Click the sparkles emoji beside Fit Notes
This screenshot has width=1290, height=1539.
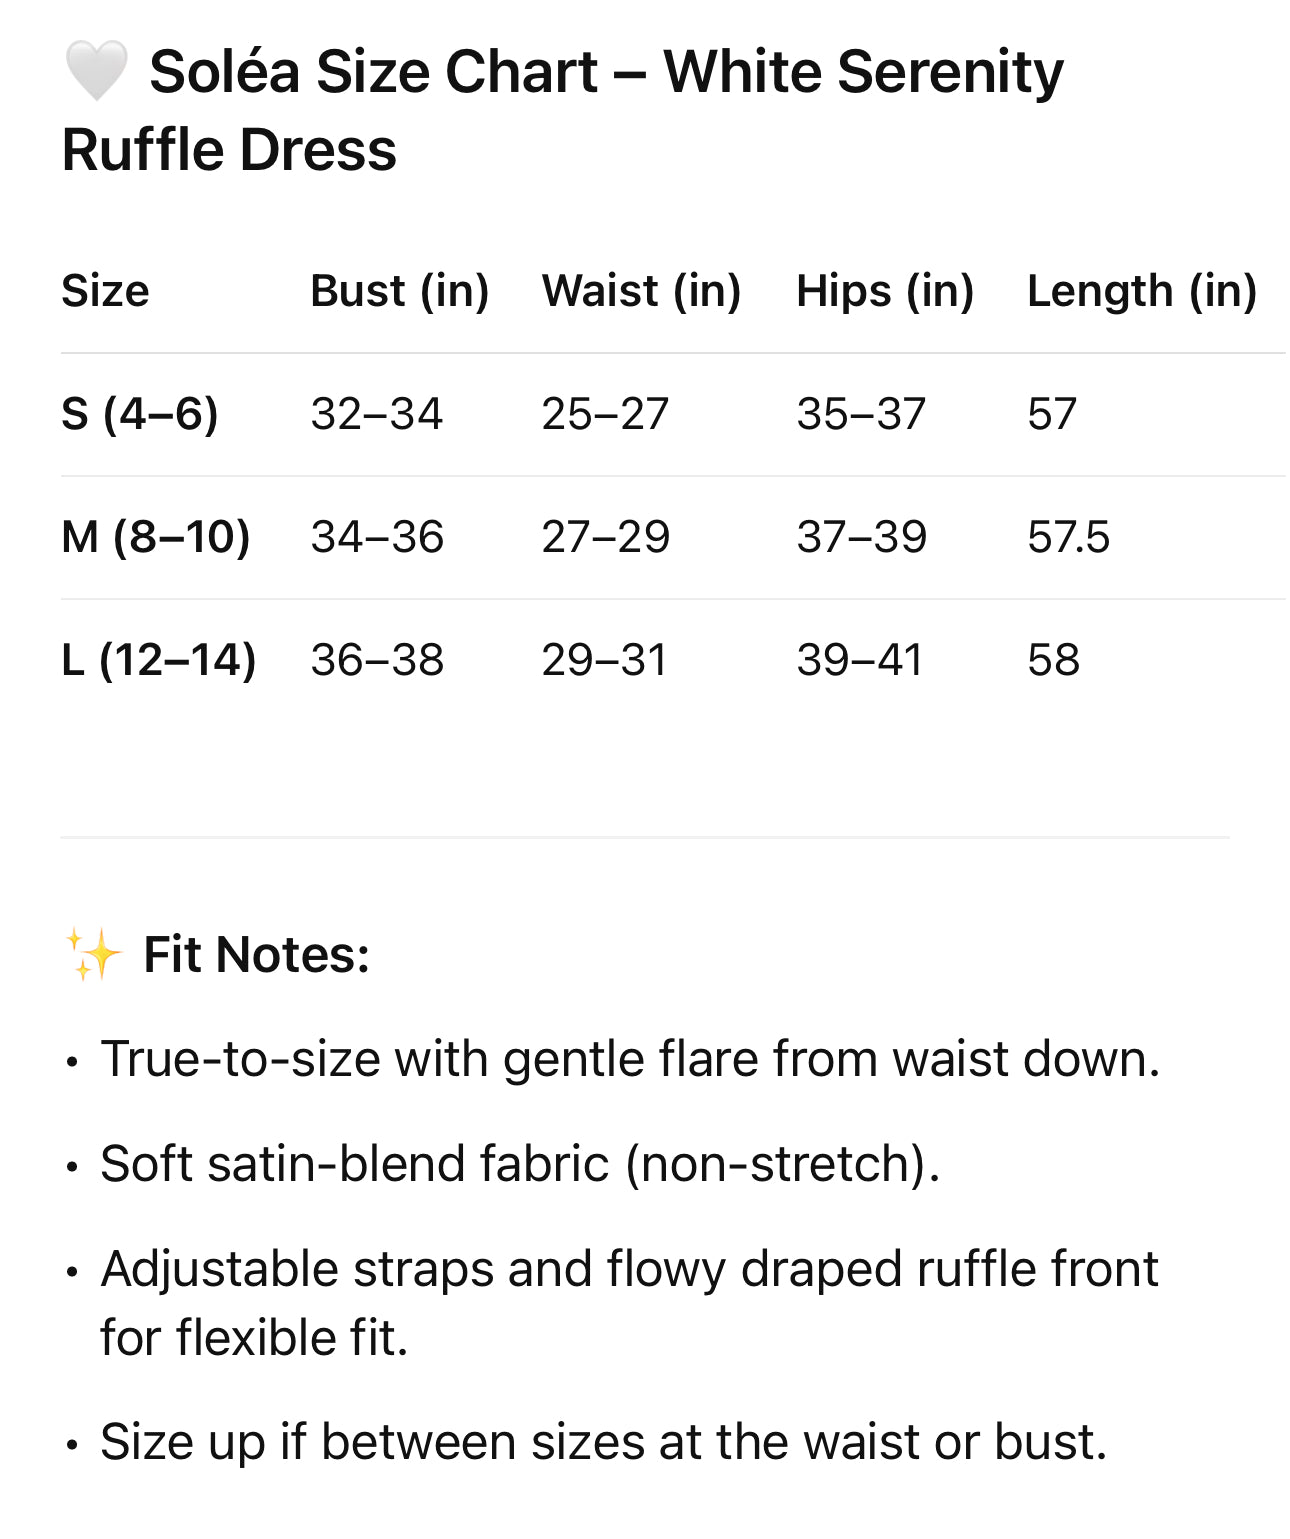(x=92, y=954)
